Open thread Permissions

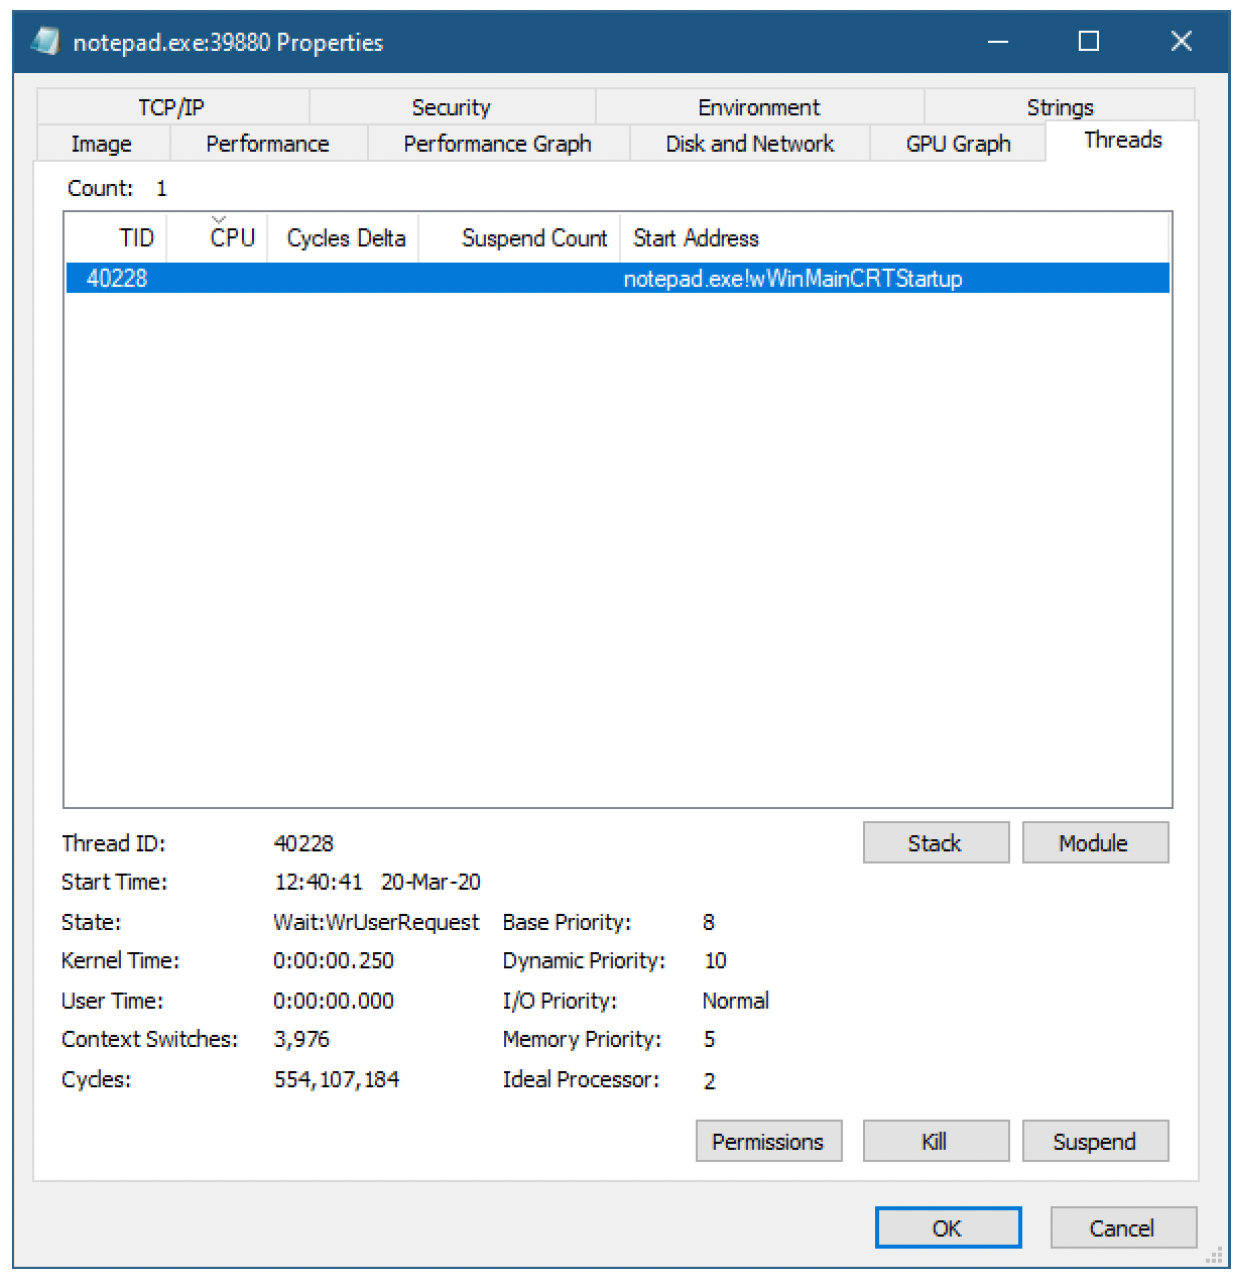pos(769,1141)
